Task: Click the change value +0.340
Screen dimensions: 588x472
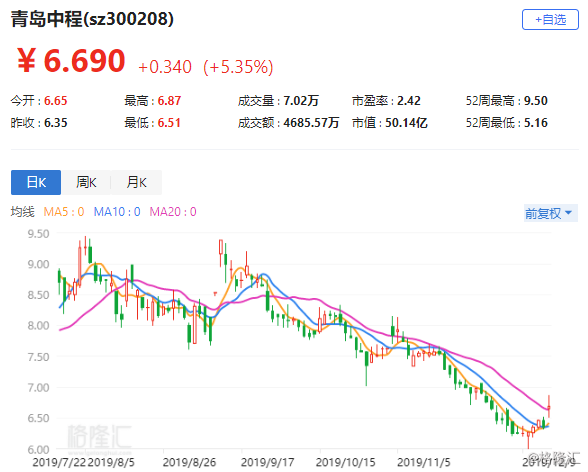Action: coord(165,67)
